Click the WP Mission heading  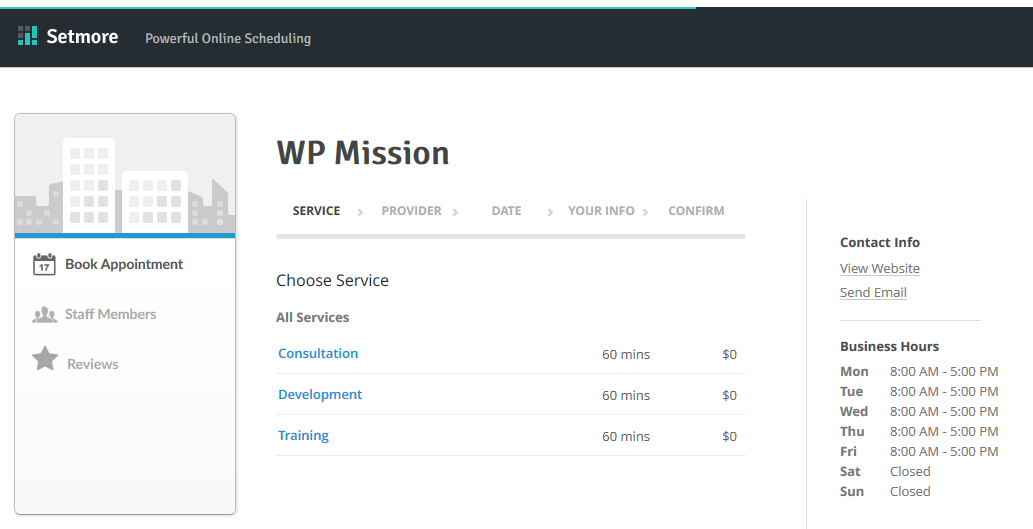coord(363,153)
